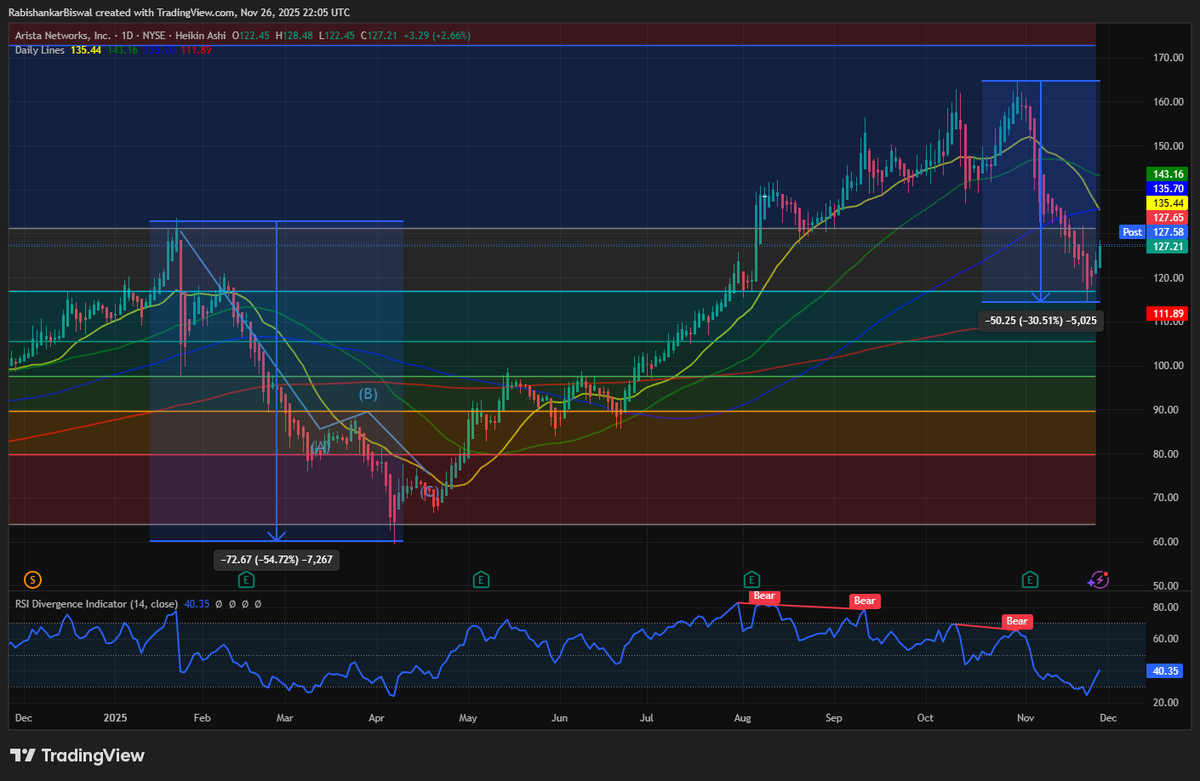Open the earnings E marker near February

(x=246, y=579)
